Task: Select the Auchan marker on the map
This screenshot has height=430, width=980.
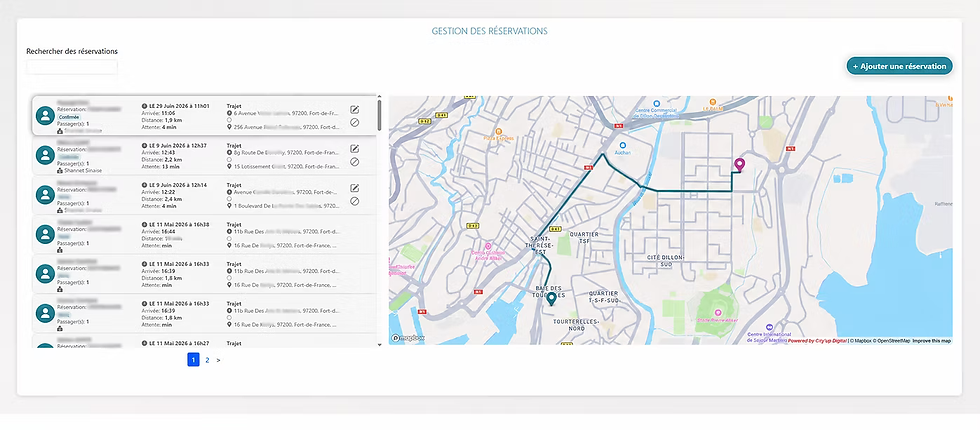Action: point(622,145)
